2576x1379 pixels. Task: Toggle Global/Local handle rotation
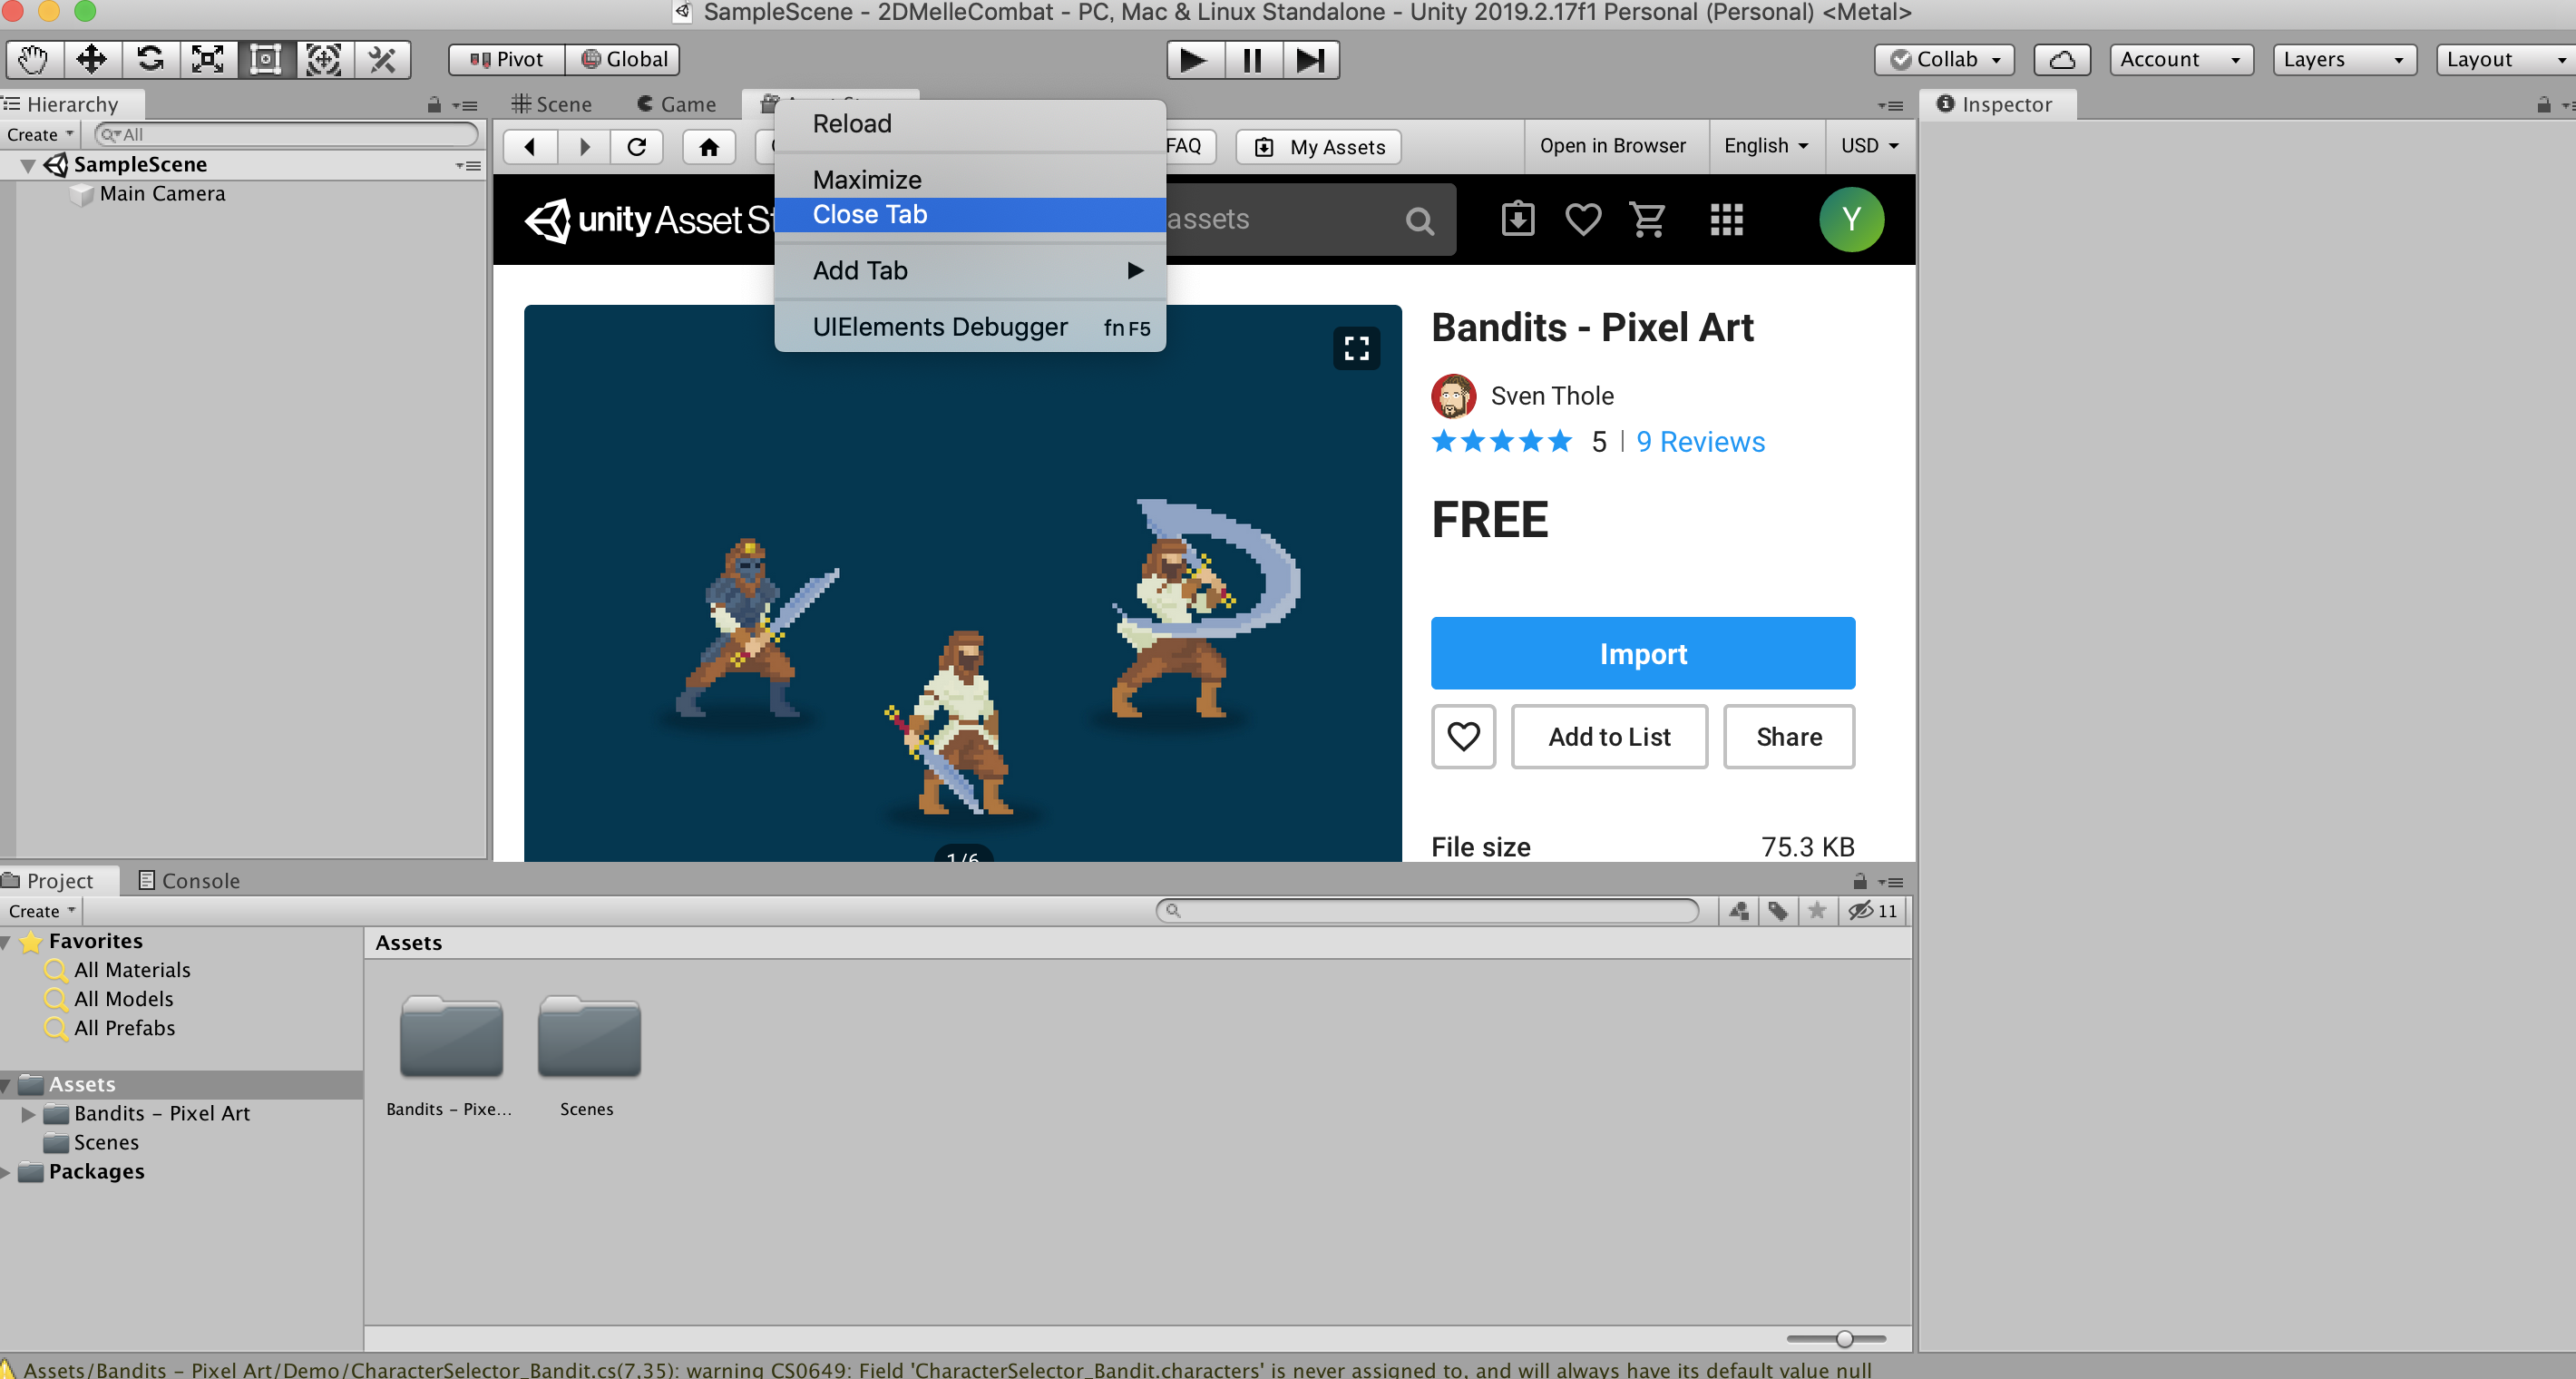624,59
